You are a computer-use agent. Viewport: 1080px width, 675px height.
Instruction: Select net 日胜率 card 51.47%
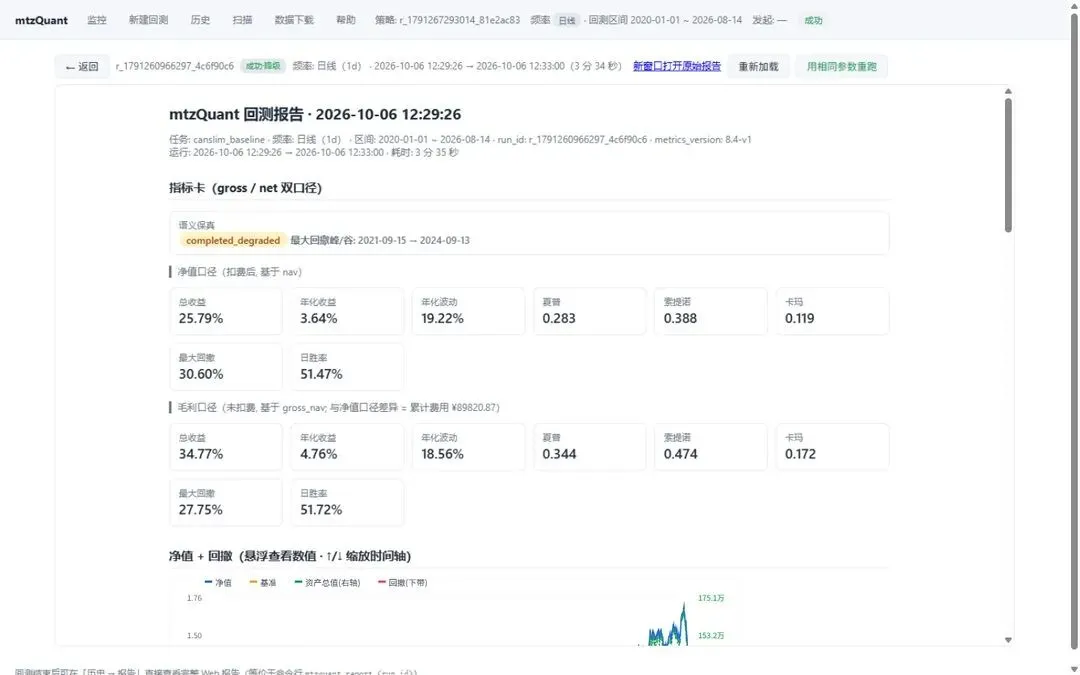[x=347, y=367]
